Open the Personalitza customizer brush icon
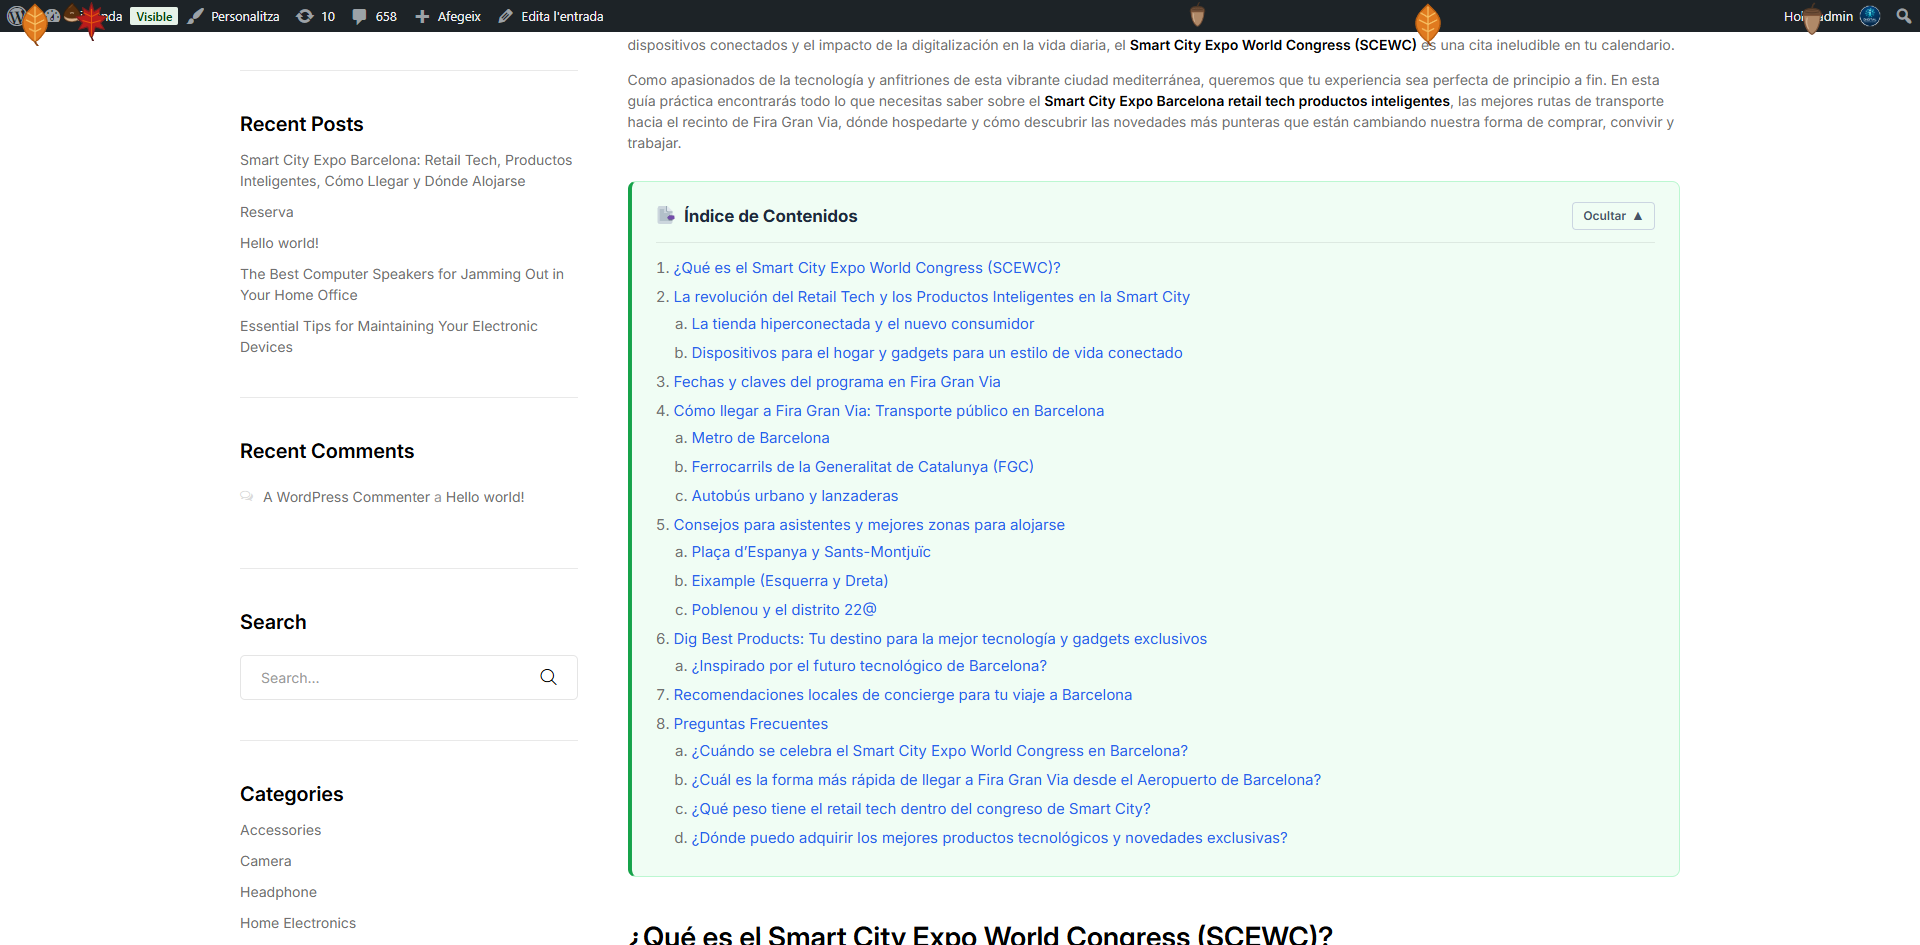The image size is (1920, 945). point(196,16)
